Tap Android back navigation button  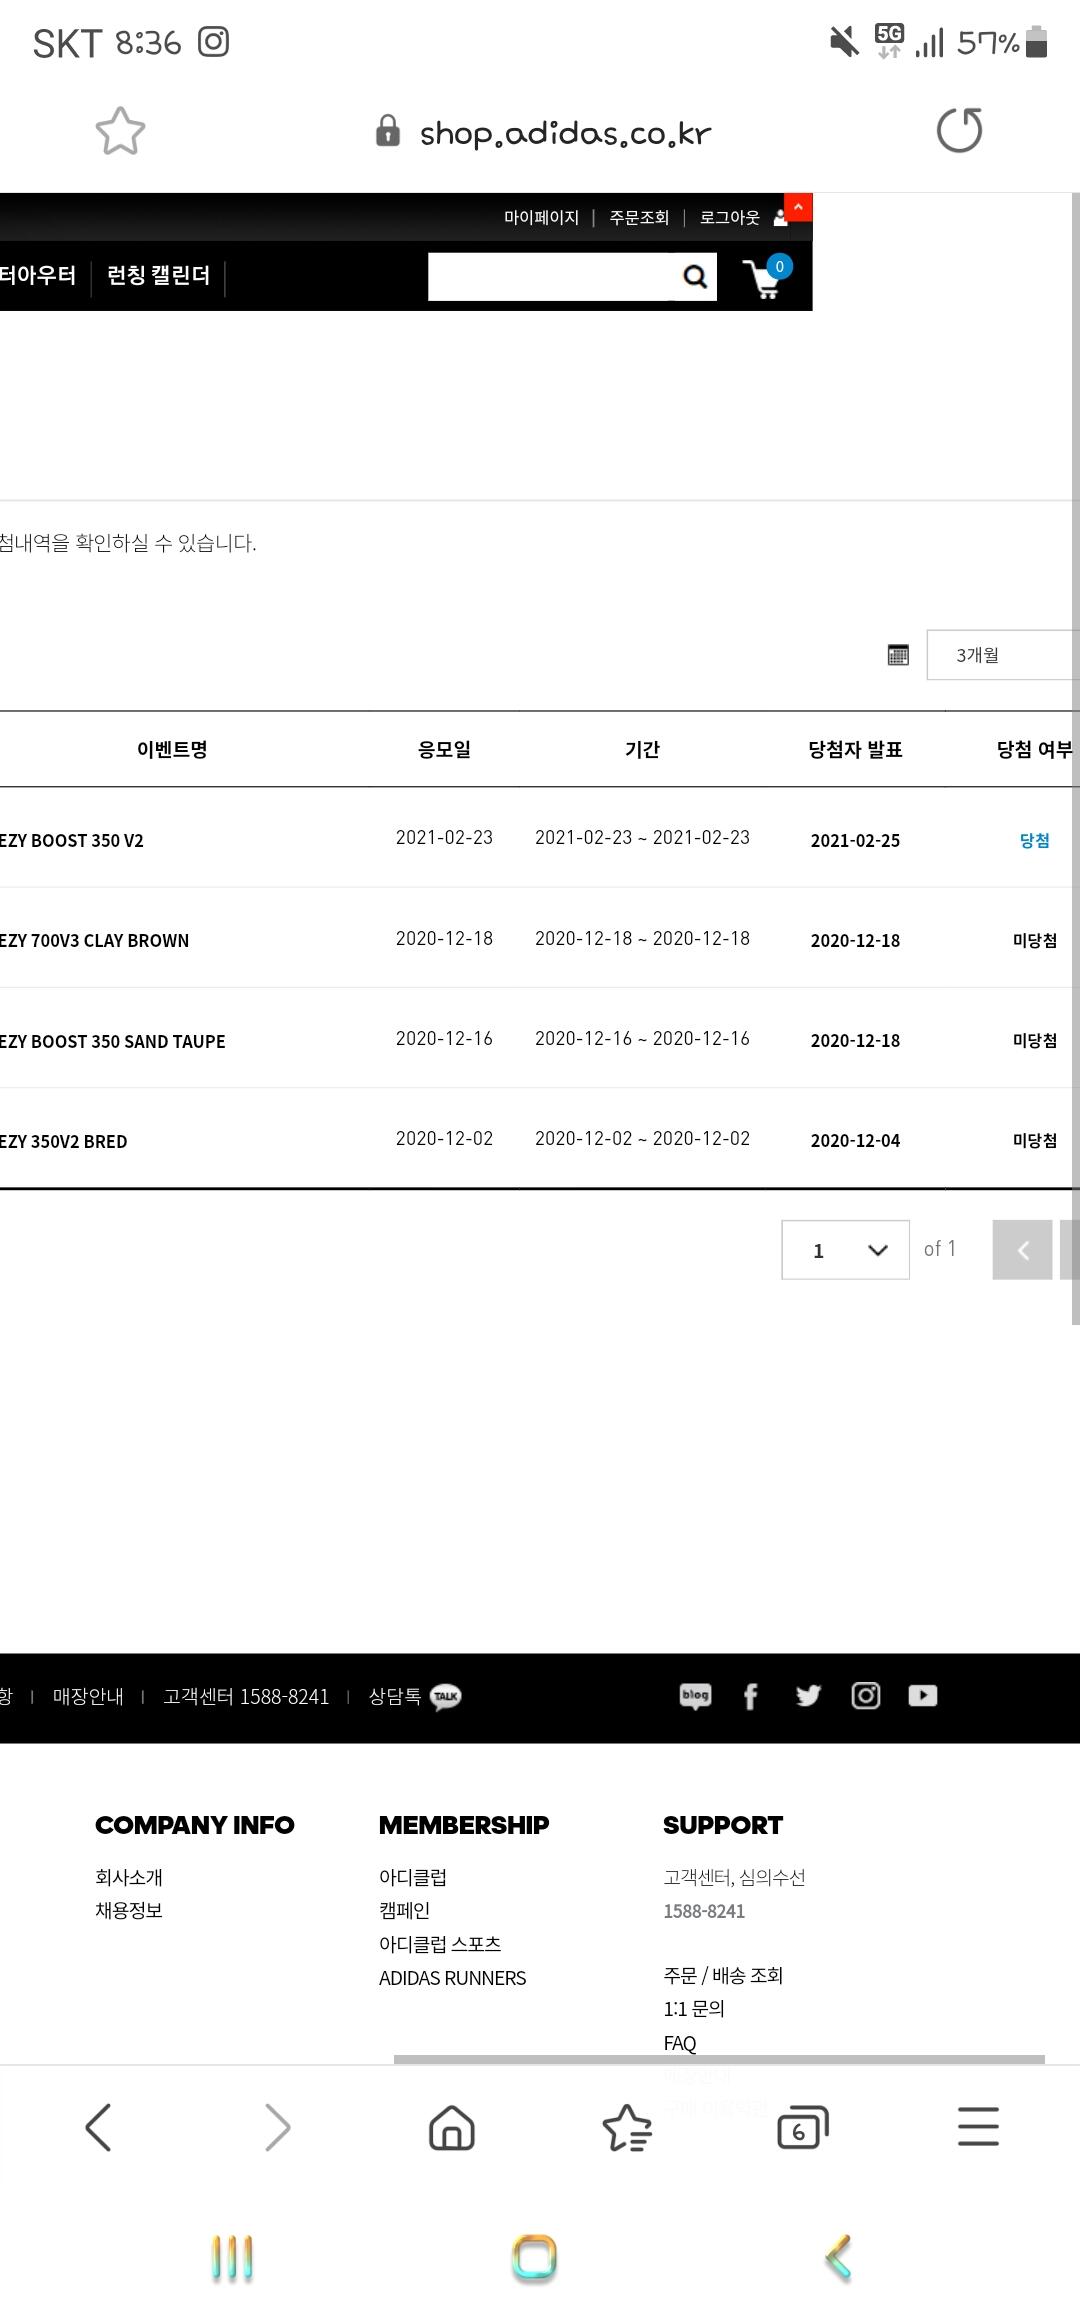point(838,2258)
